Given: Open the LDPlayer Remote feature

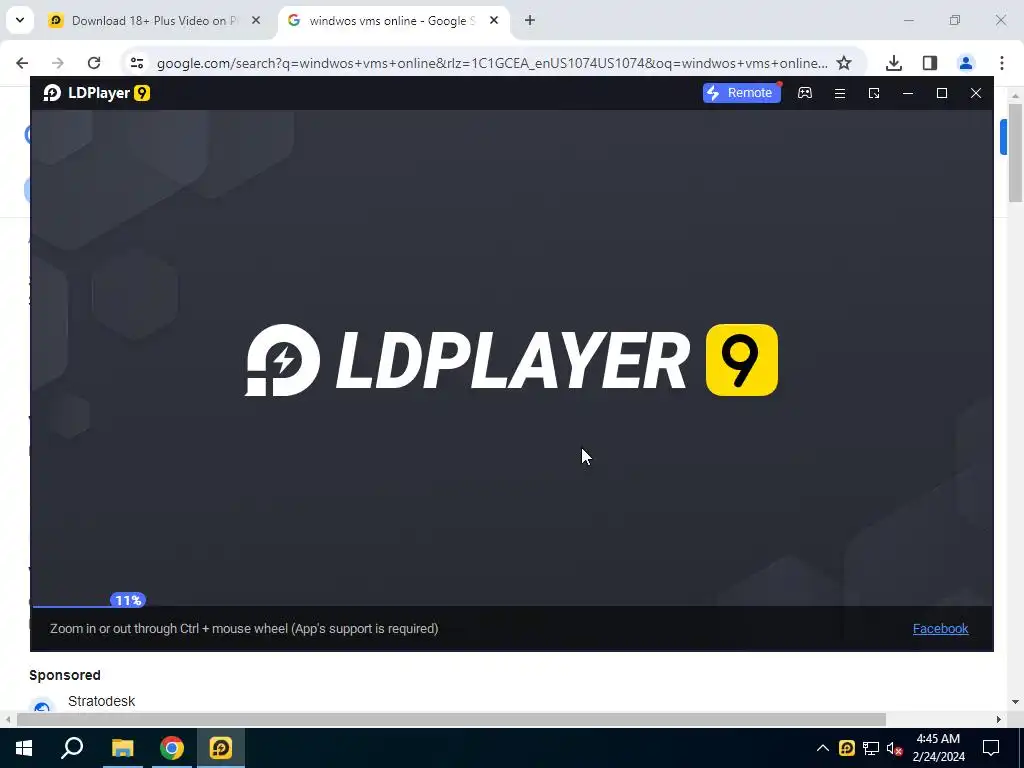Looking at the screenshot, I should (x=741, y=93).
